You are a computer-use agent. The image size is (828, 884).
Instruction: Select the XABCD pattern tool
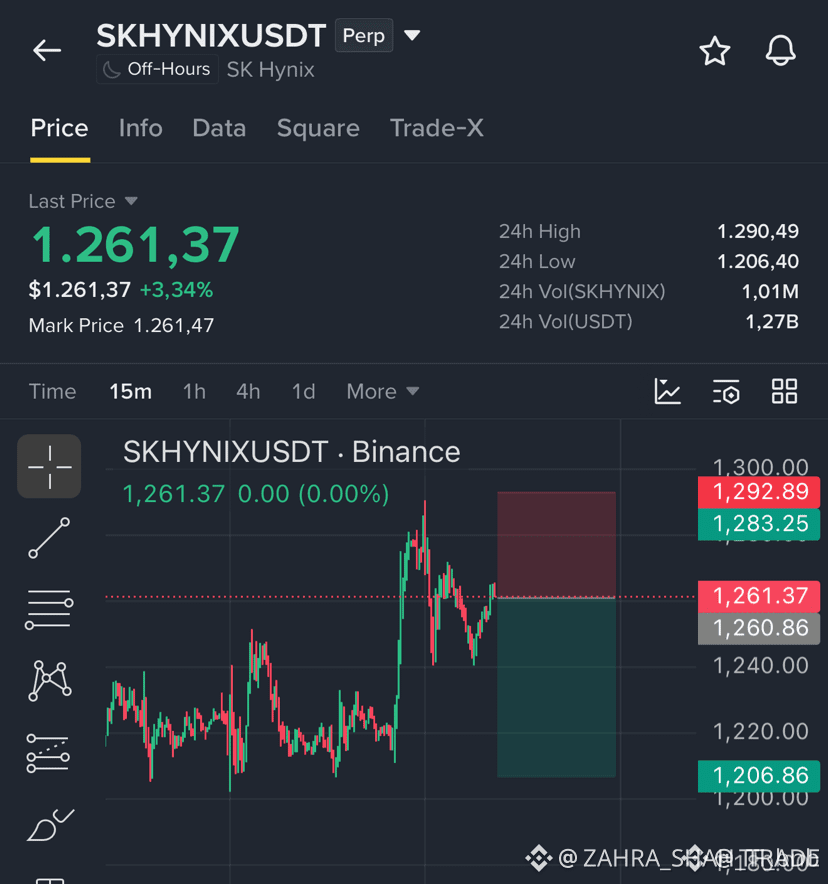50,681
